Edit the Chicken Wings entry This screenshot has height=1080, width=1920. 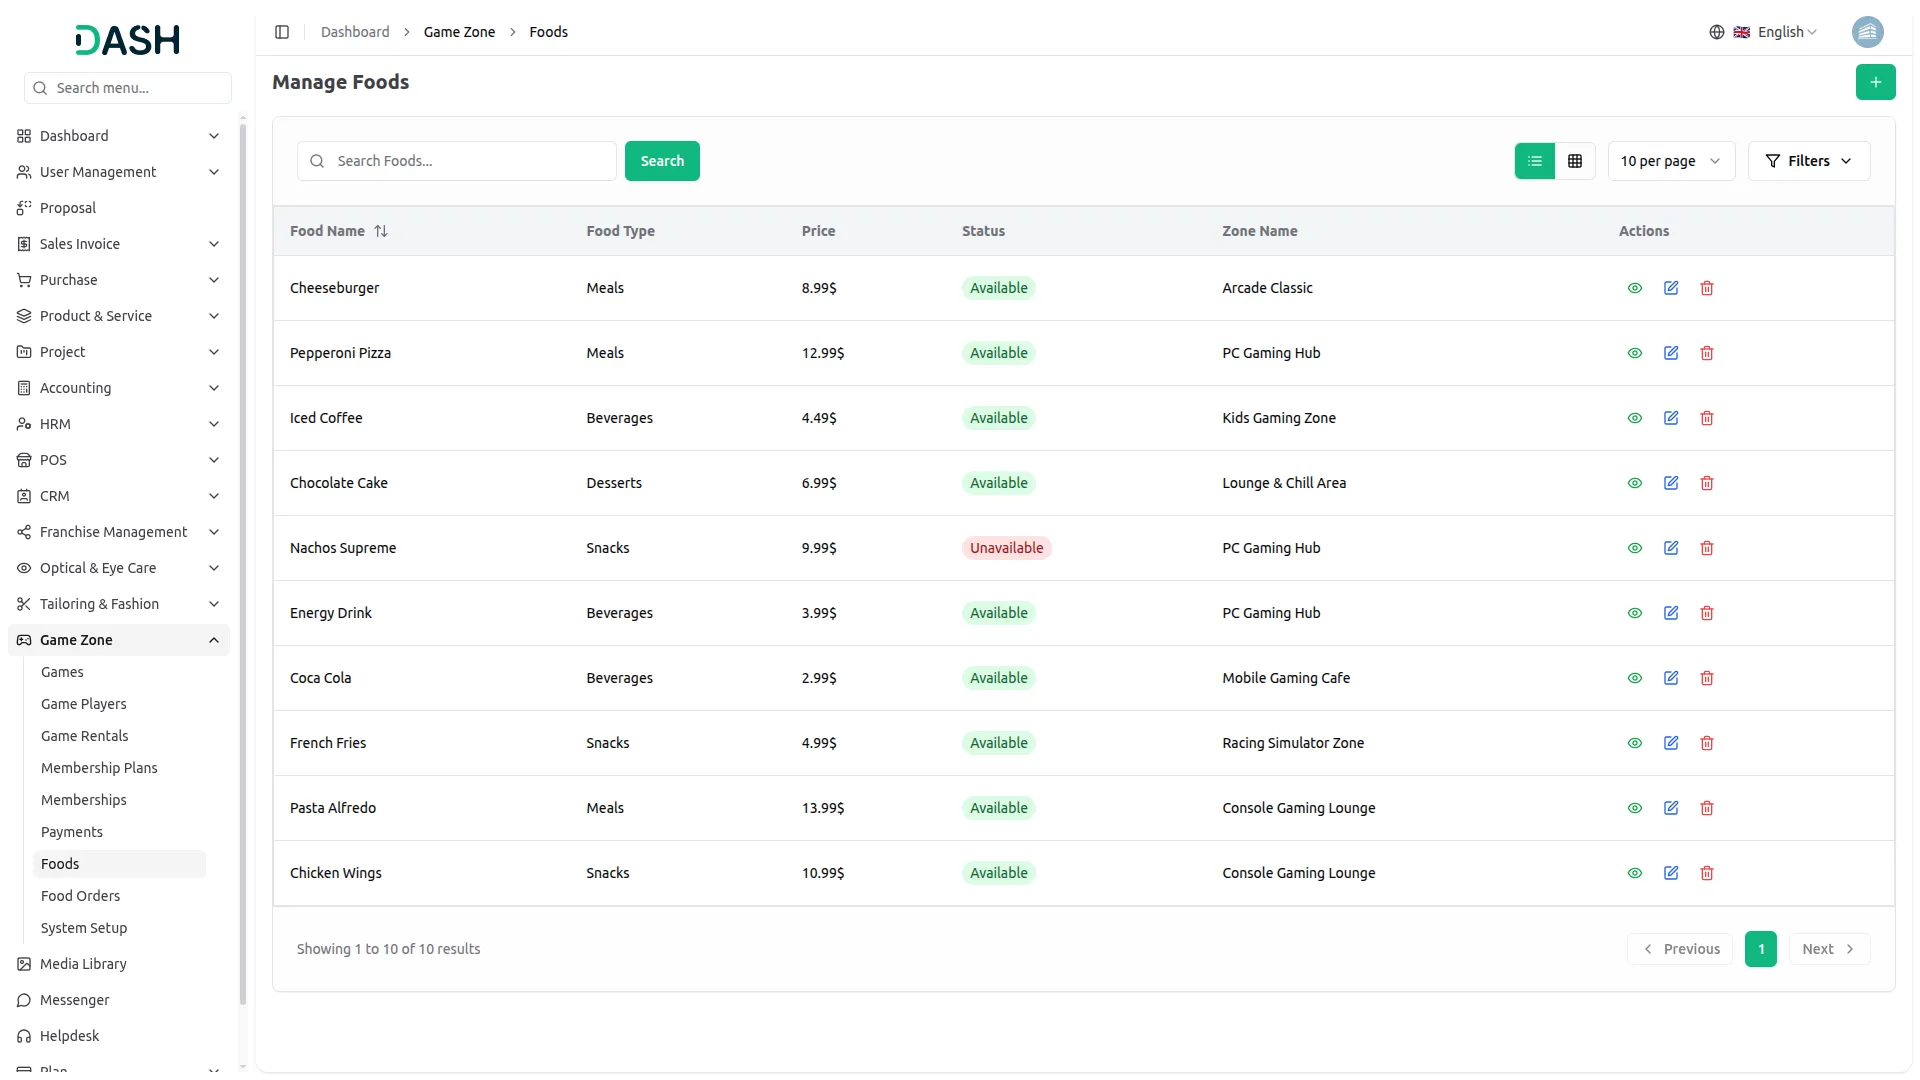[x=1671, y=873]
